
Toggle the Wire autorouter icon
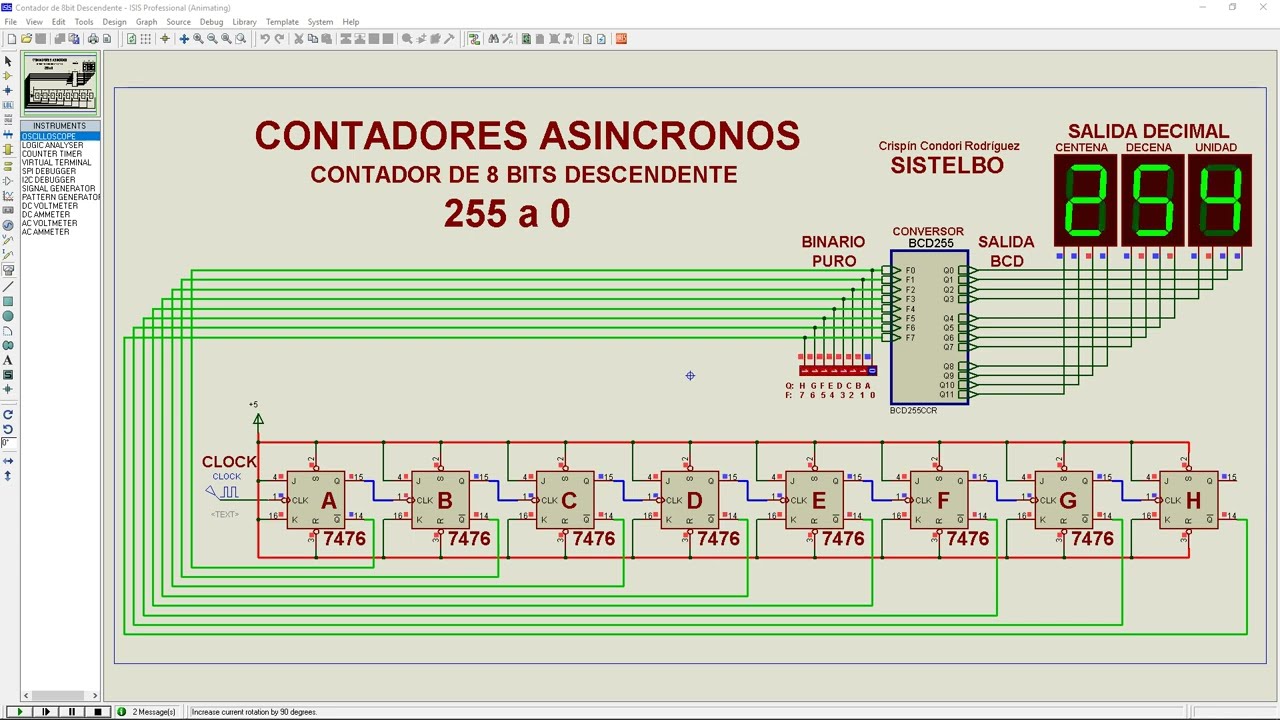click(474, 39)
